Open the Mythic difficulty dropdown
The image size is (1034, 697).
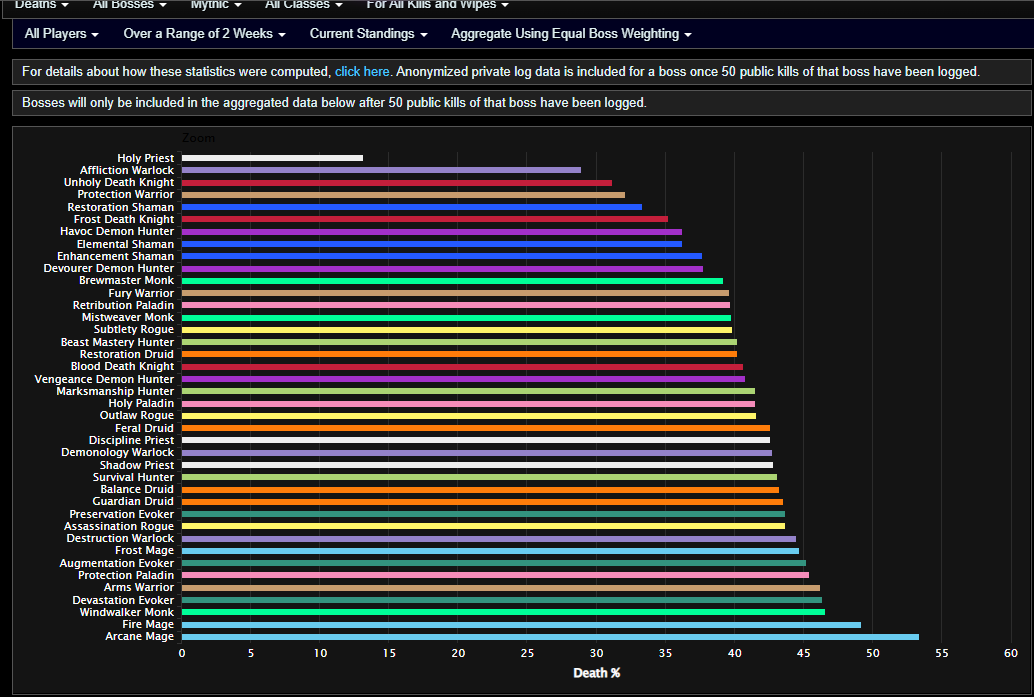[216, 5]
